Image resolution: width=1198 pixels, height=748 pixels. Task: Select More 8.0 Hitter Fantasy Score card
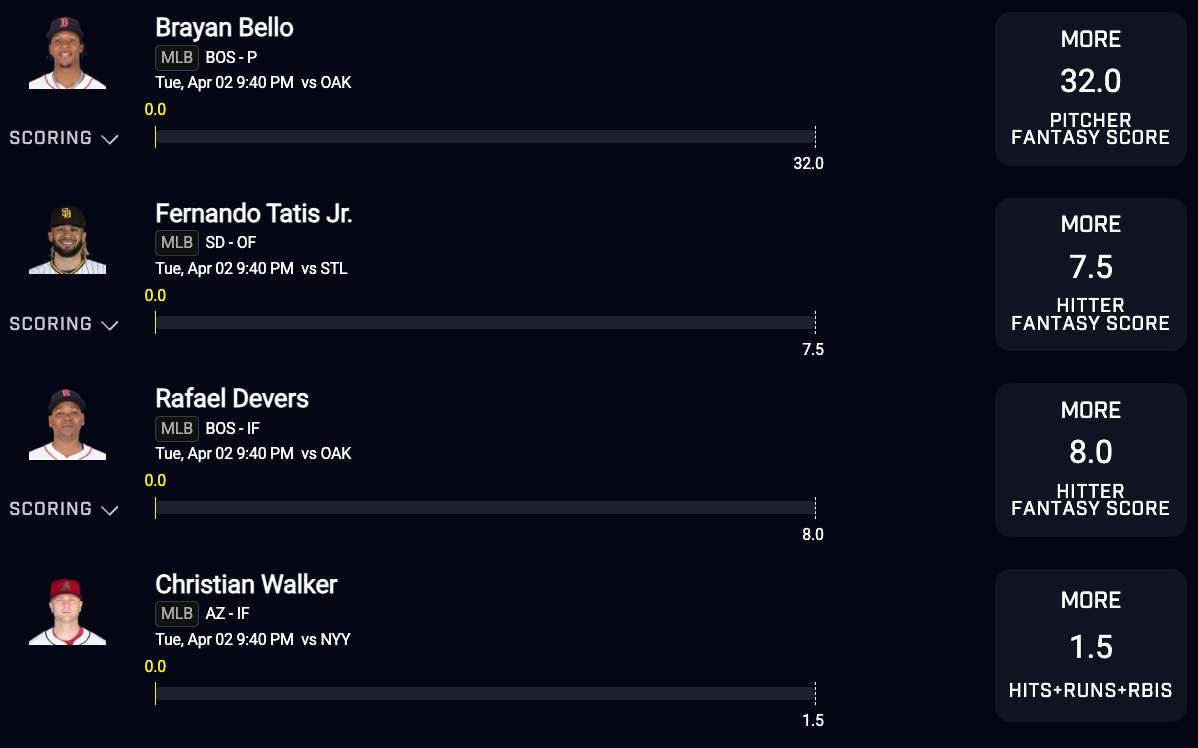coord(1090,460)
